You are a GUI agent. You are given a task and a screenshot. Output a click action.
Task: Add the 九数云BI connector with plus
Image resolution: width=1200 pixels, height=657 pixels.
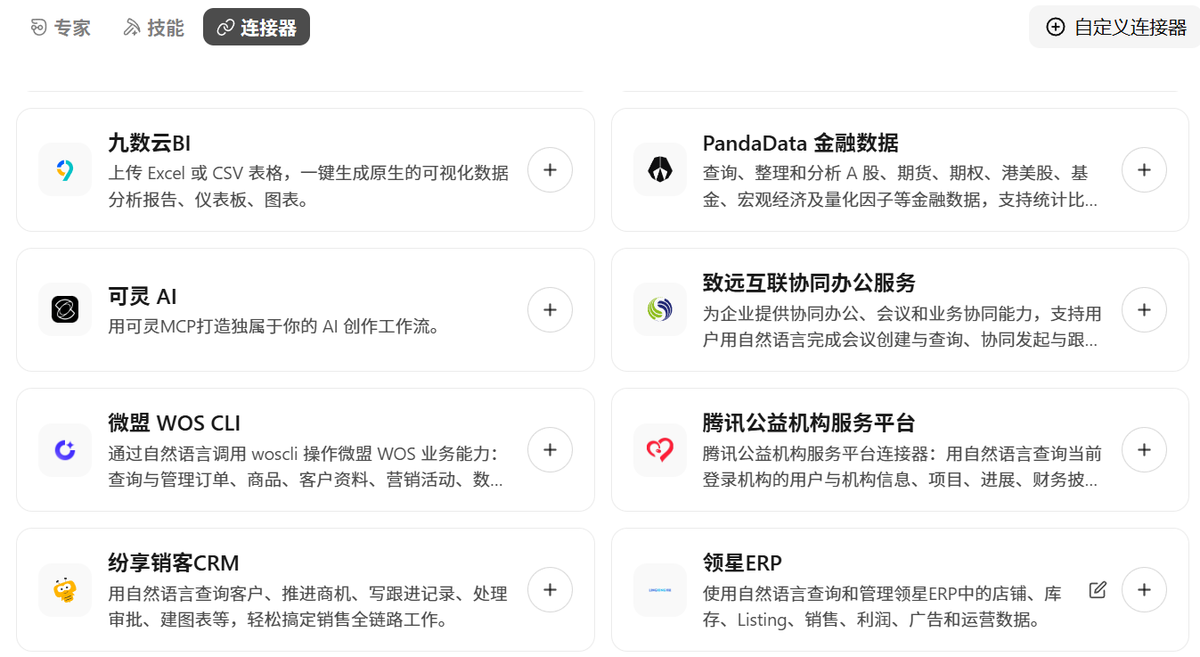(550, 170)
